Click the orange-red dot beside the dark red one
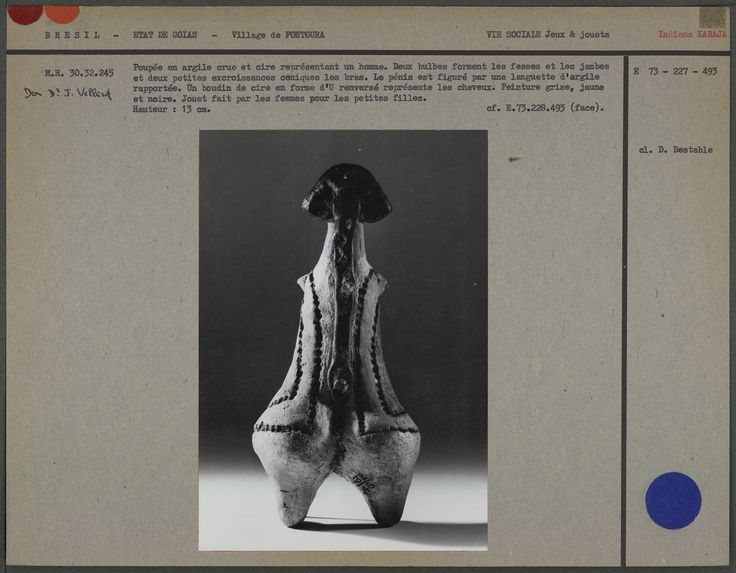This screenshot has height=573, width=736. [62, 12]
